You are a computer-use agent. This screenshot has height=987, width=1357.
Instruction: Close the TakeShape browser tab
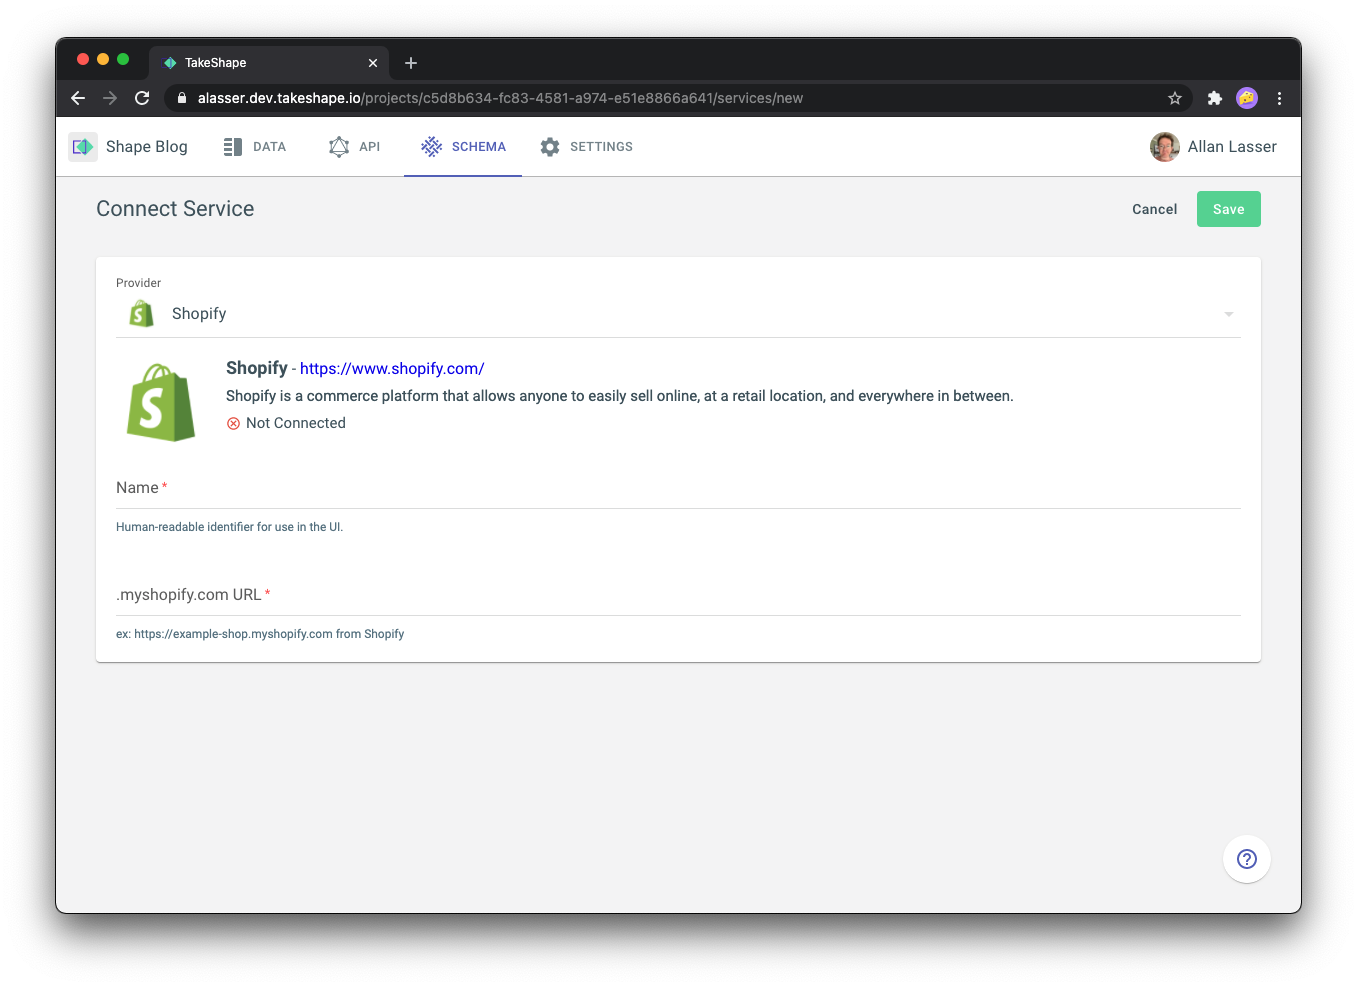click(373, 63)
